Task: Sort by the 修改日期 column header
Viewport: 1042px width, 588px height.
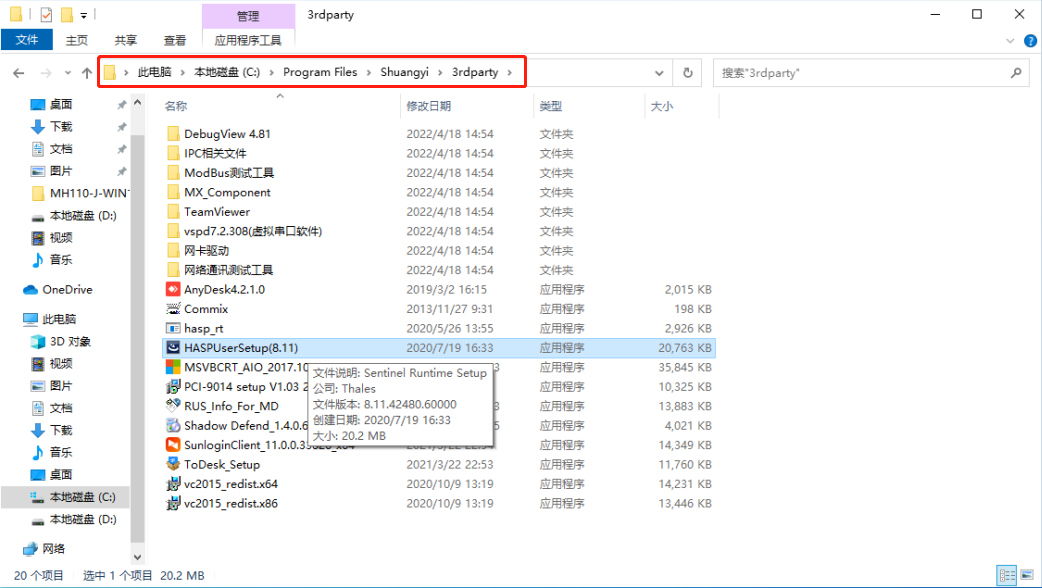Action: pyautogui.click(x=428, y=106)
